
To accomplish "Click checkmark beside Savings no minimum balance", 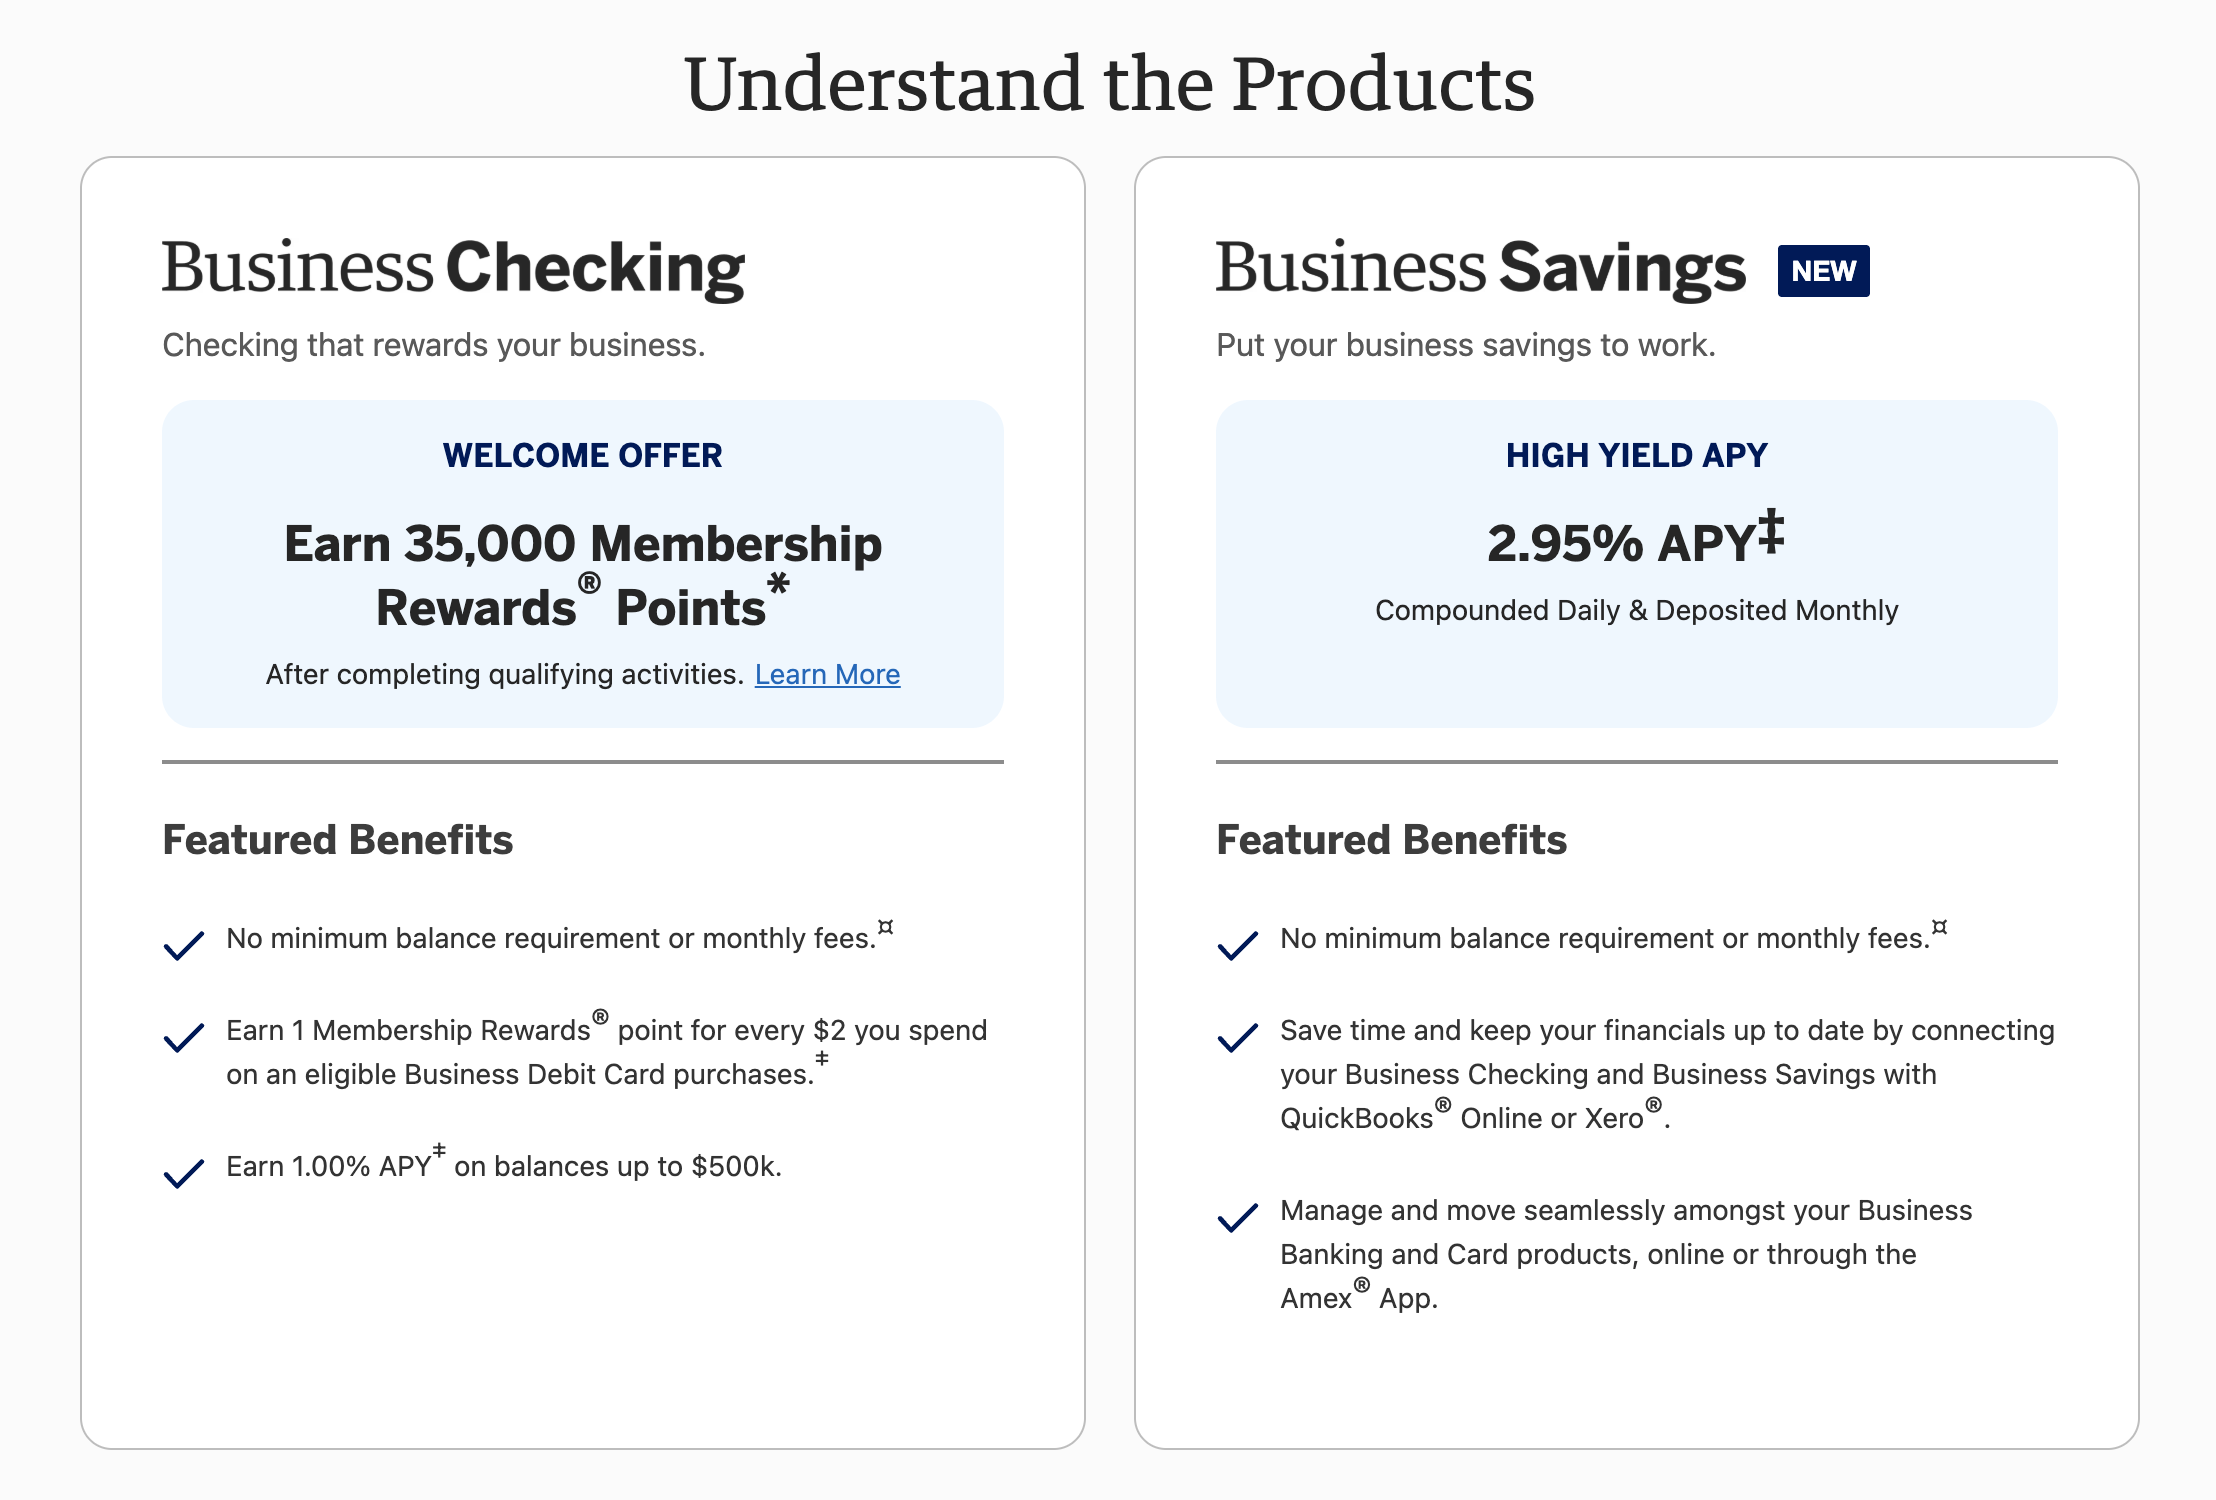I will [x=1238, y=944].
